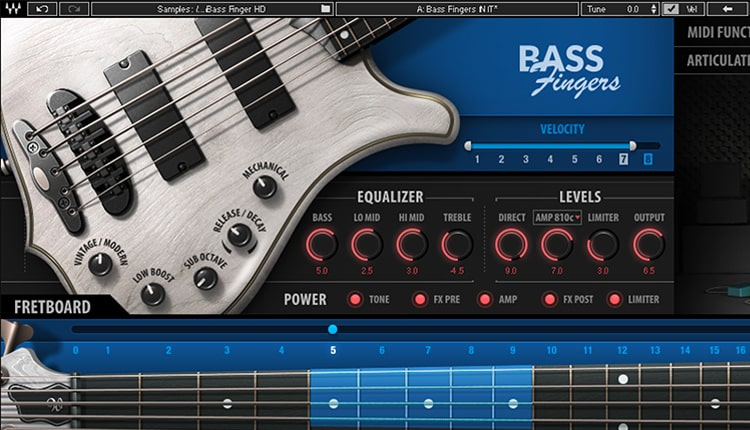Image resolution: width=750 pixels, height=430 pixels.
Task: Switch to the Articulation tab
Action: 717,61
